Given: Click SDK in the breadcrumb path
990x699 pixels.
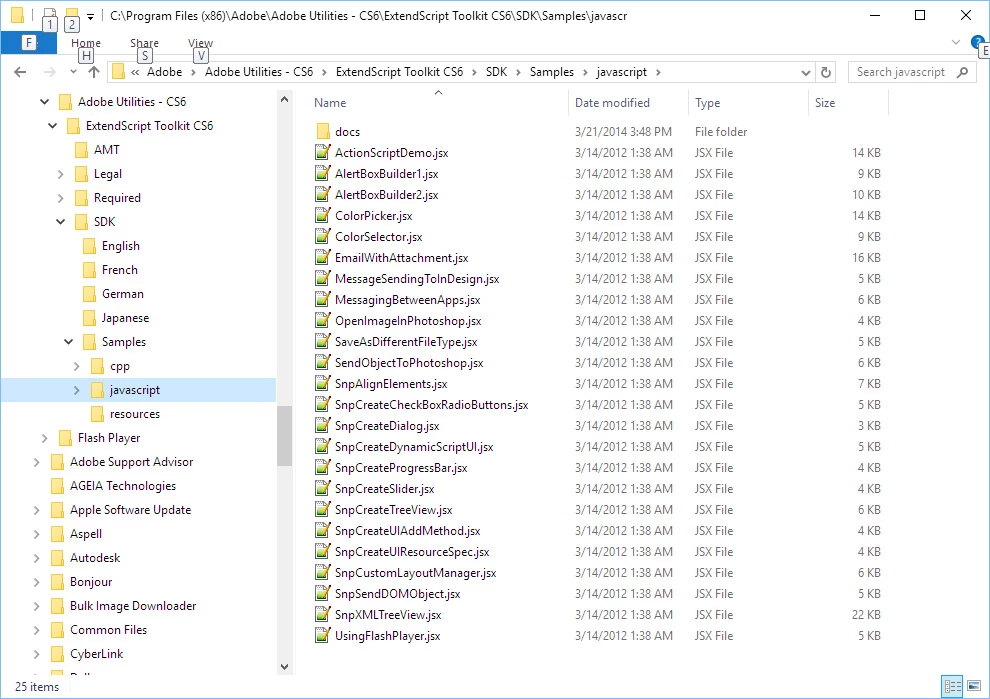Looking at the screenshot, I should [496, 72].
